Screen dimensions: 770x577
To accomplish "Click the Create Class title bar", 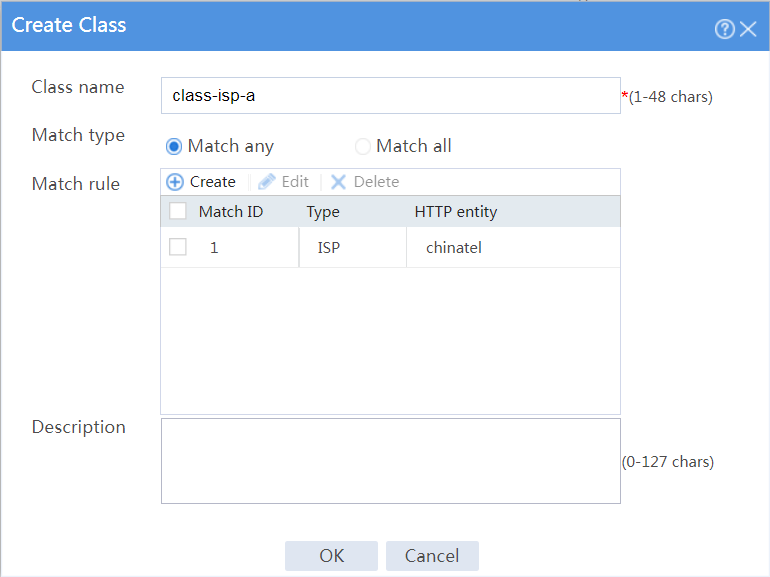I will 385,26.
